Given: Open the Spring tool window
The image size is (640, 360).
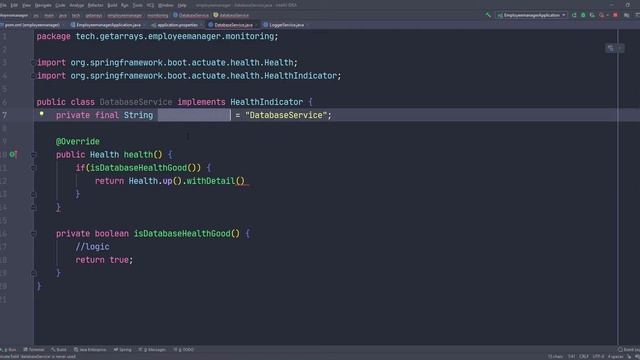Looking at the screenshot, I should pos(122,350).
